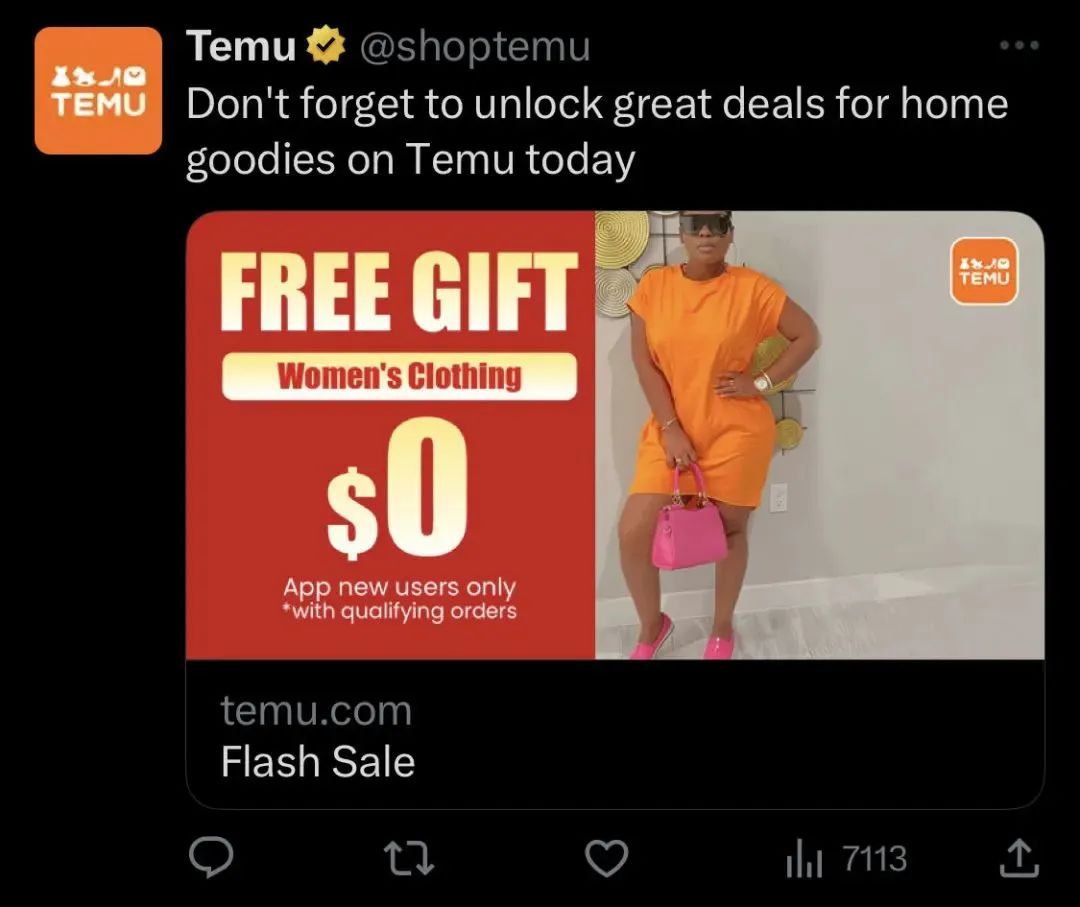Open the Flash Sale card title
The image size is (1080, 907).
(x=318, y=762)
